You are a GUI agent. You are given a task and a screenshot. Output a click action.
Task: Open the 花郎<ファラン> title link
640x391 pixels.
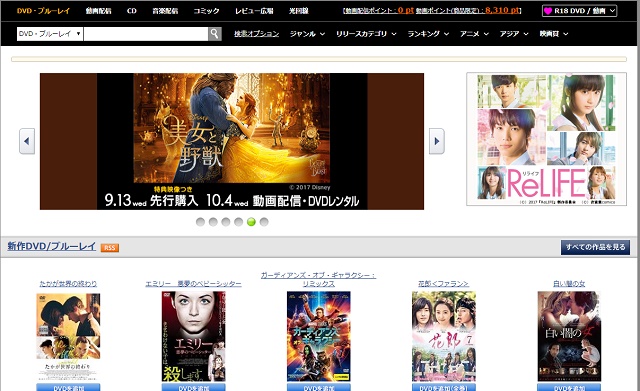point(443,283)
